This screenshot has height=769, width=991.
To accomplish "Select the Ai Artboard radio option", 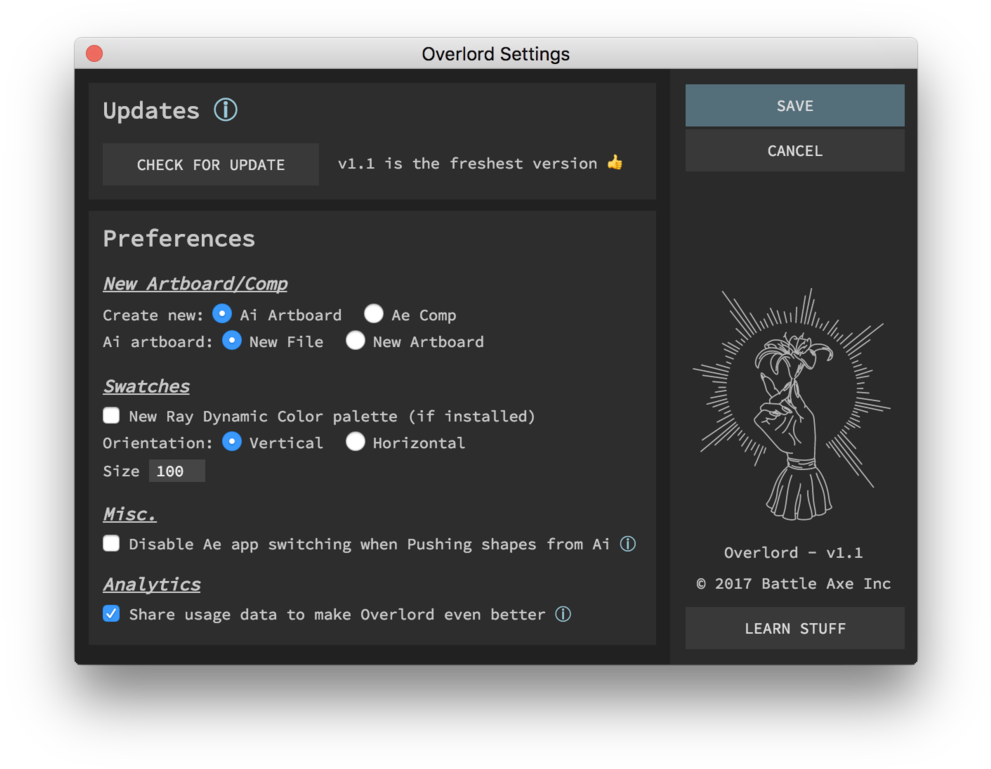I will [222, 314].
